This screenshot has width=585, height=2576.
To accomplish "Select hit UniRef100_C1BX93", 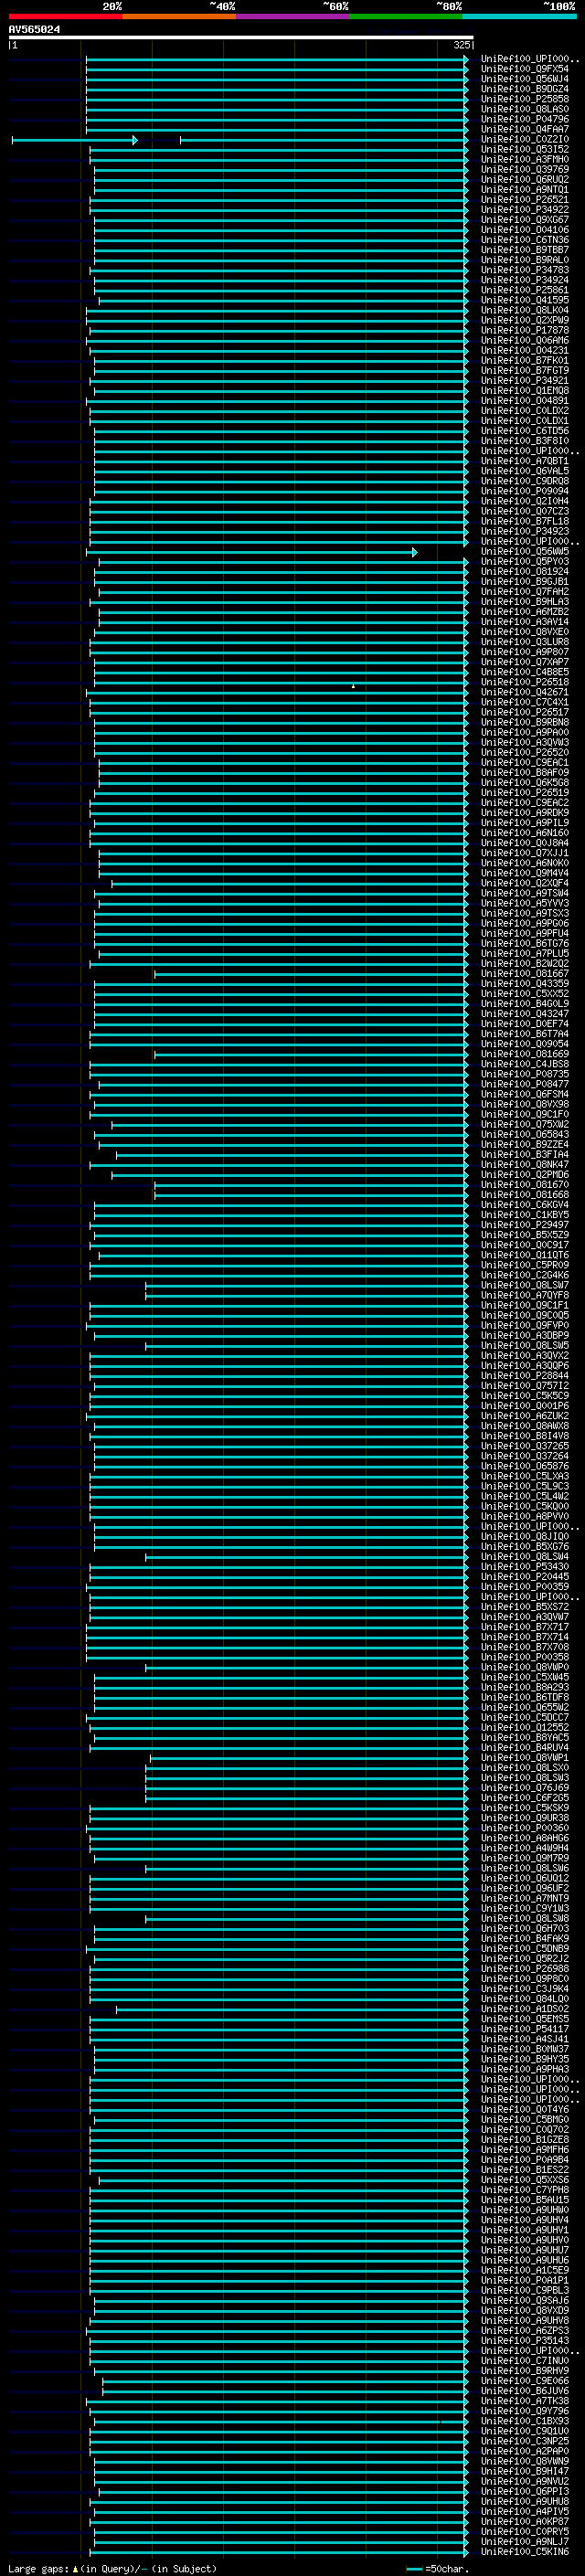I will tap(524, 2421).
